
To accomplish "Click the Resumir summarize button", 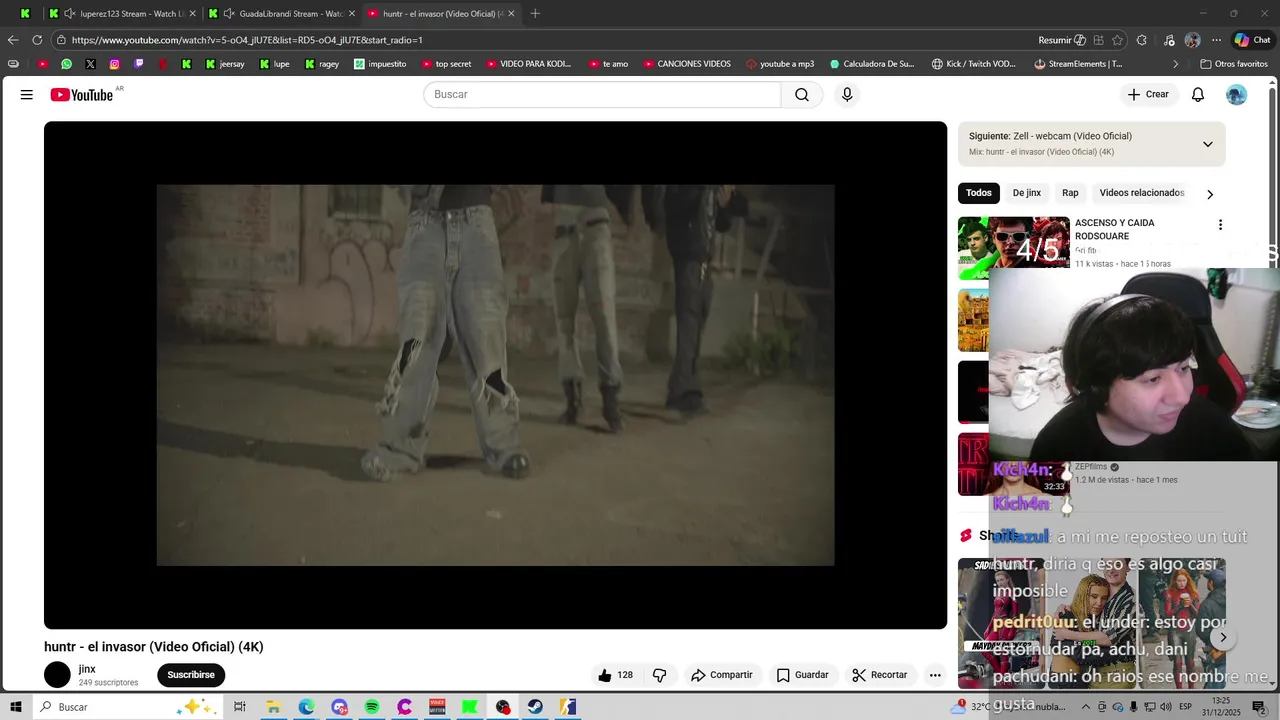I will pyautogui.click(x=1062, y=40).
